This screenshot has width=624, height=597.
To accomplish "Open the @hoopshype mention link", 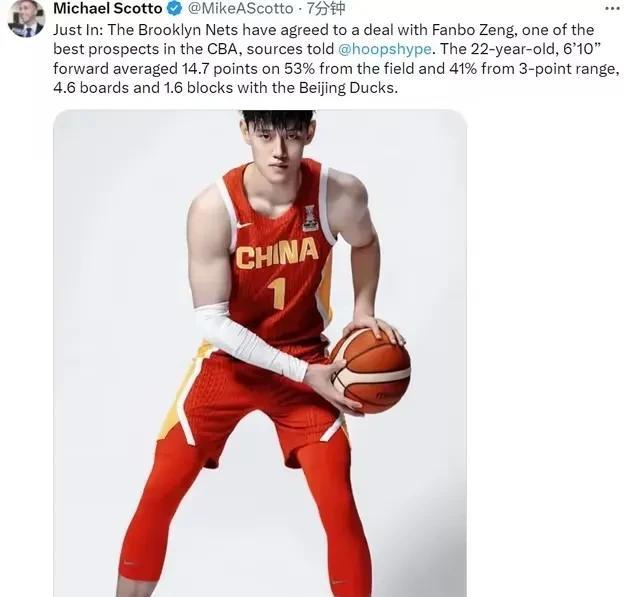I will (x=384, y=49).
